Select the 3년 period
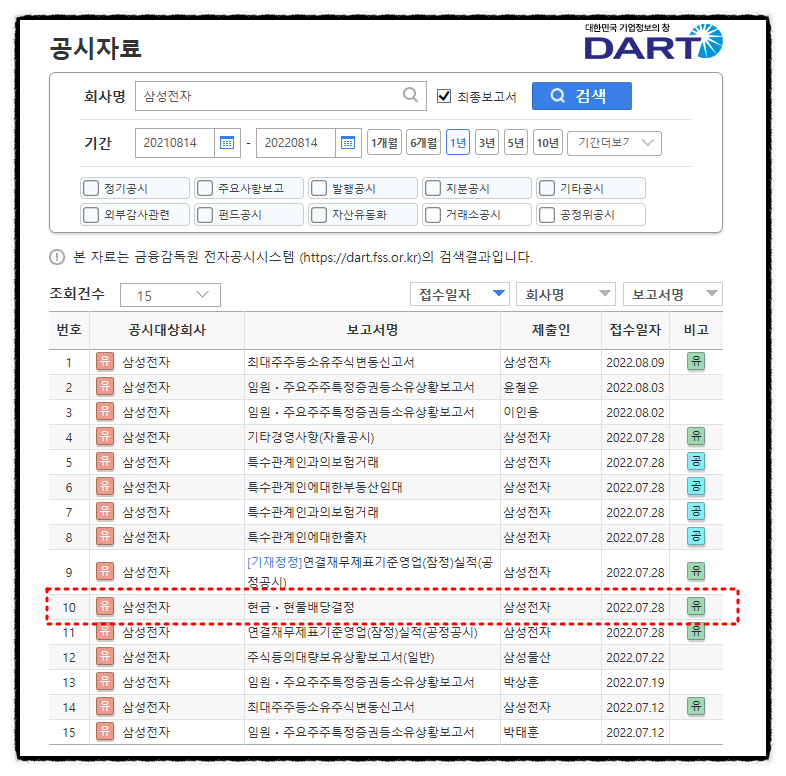The height and width of the screenshot is (776, 786). [x=487, y=143]
